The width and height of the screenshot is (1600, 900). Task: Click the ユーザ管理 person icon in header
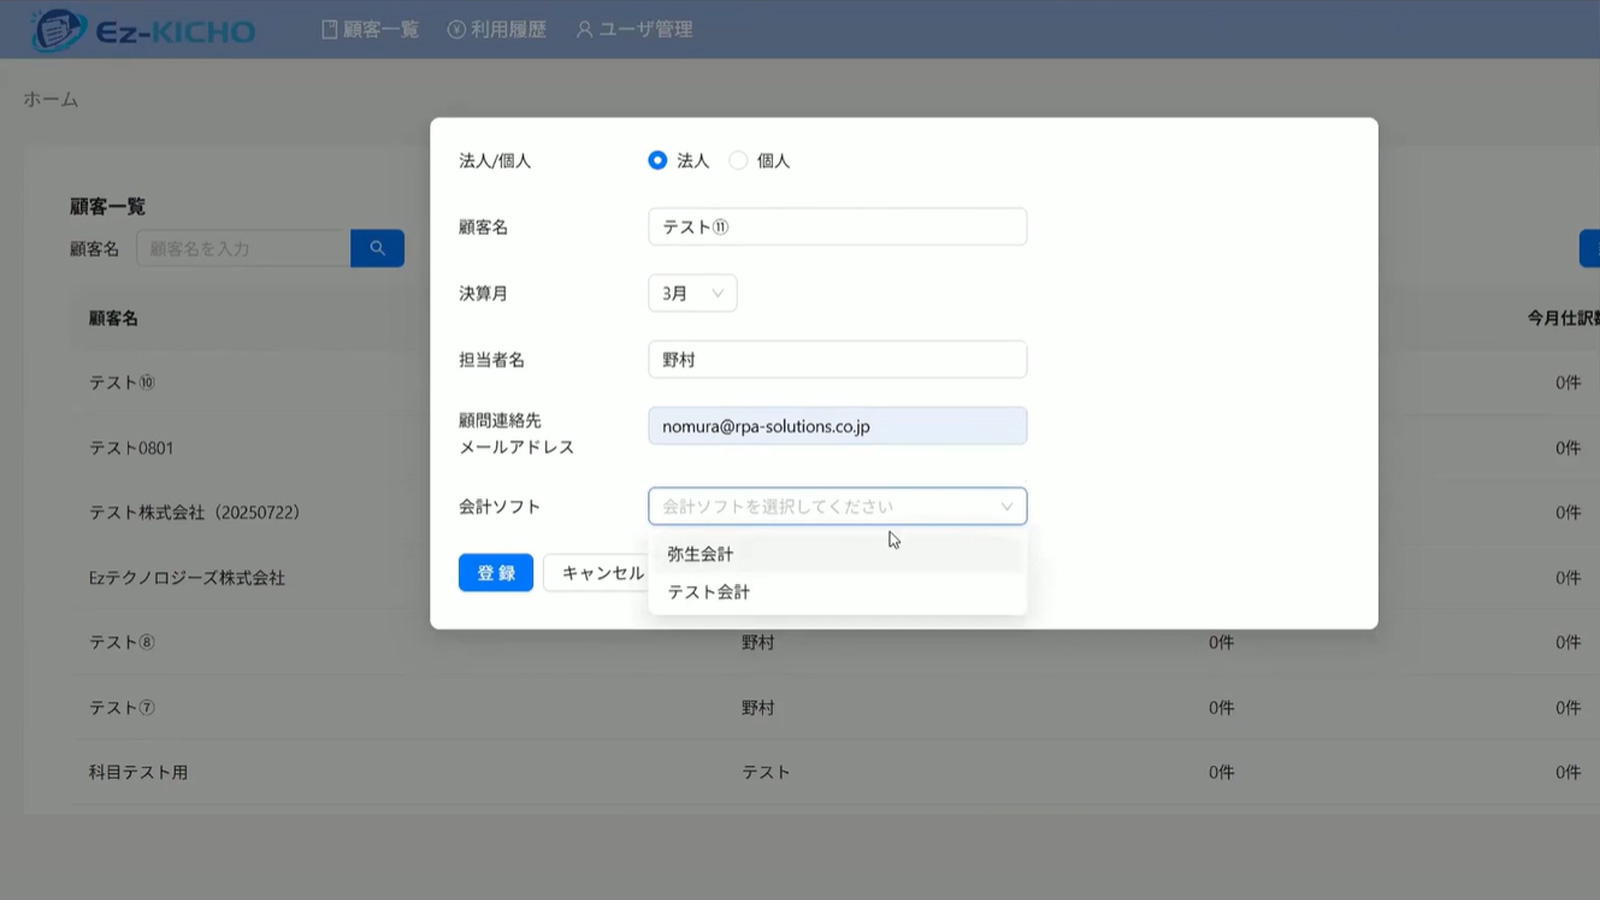tap(584, 30)
